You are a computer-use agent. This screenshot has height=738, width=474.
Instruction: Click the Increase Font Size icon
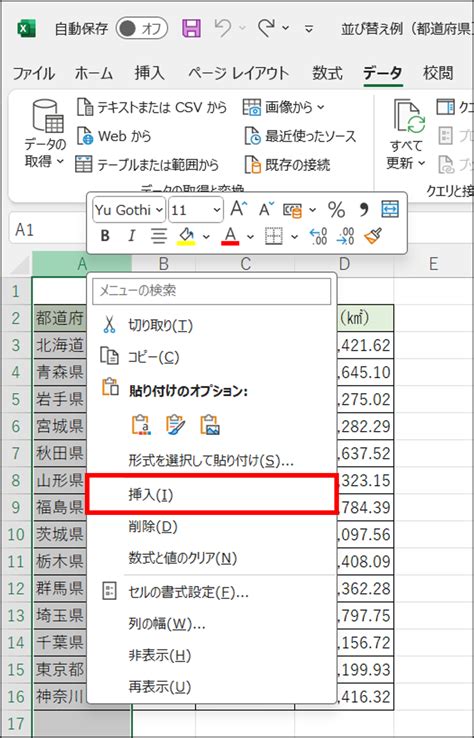pyautogui.click(x=239, y=209)
